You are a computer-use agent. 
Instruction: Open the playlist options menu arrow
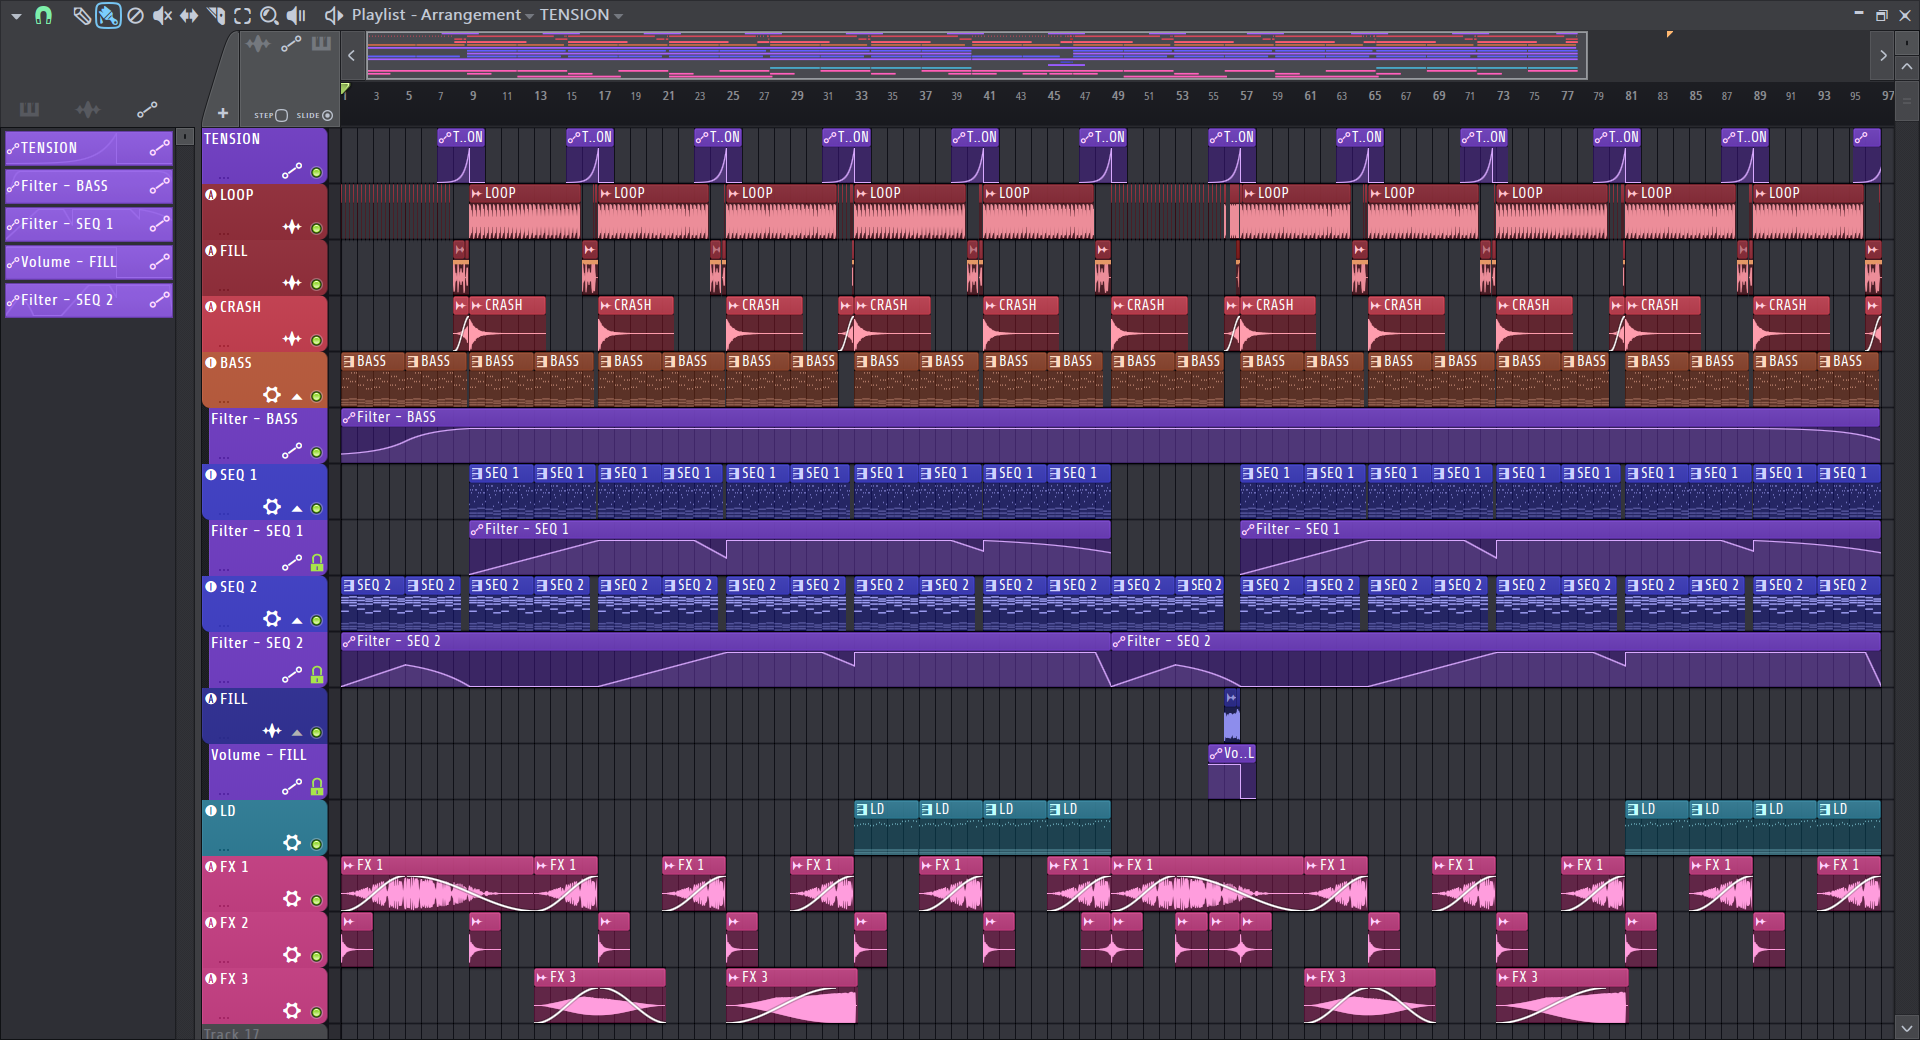16,16
